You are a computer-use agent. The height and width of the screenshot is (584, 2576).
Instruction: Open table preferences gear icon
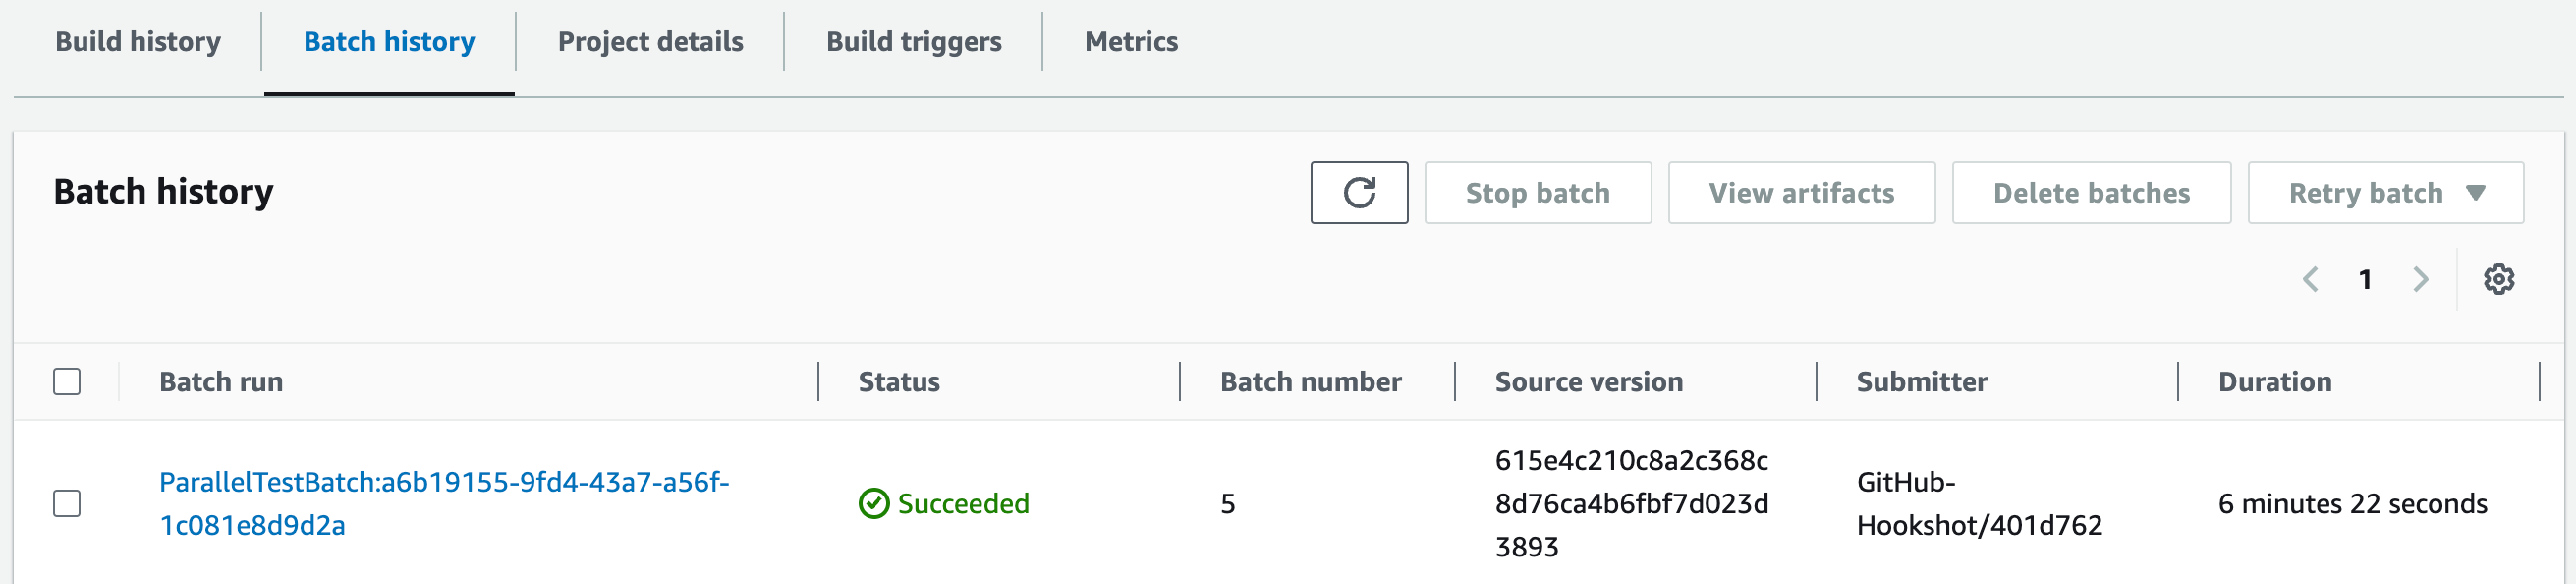click(x=2498, y=280)
